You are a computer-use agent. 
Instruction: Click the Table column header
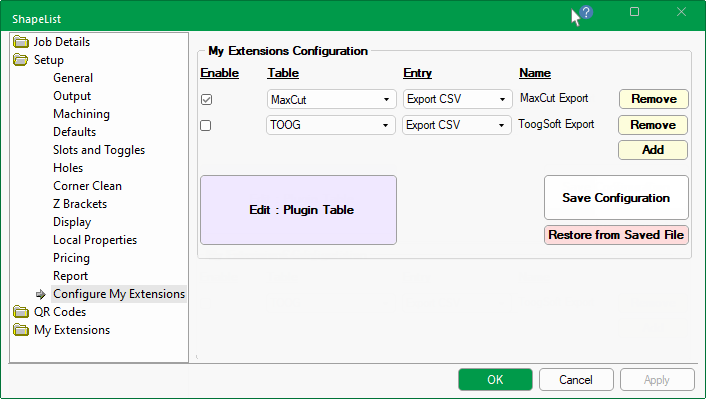click(283, 73)
